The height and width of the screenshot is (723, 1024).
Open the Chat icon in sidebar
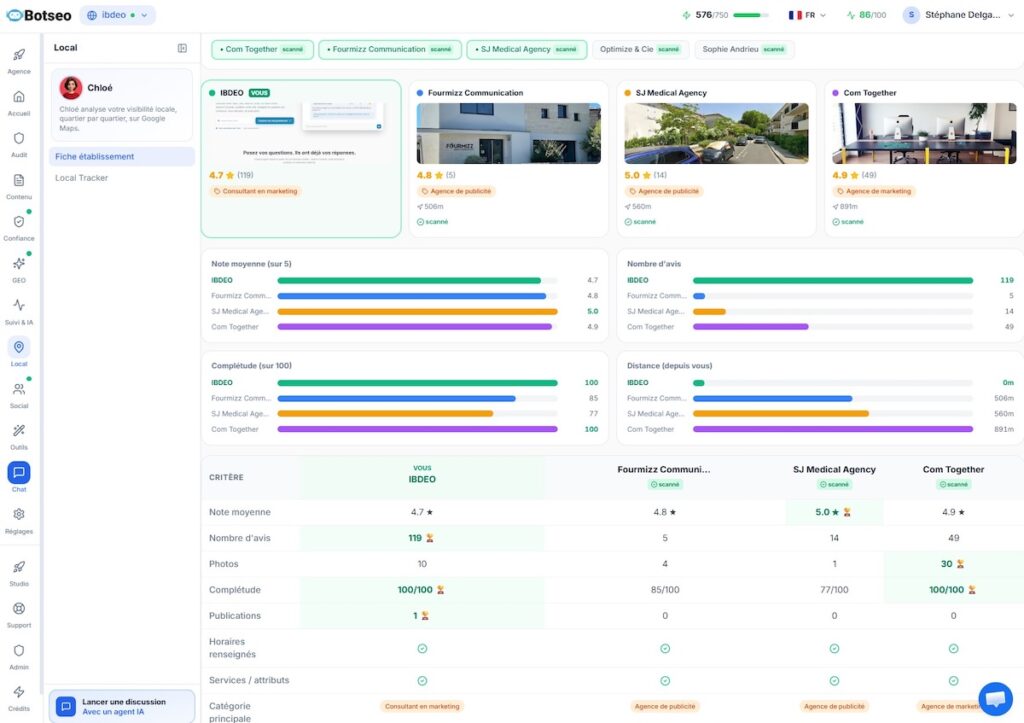tap(19, 472)
